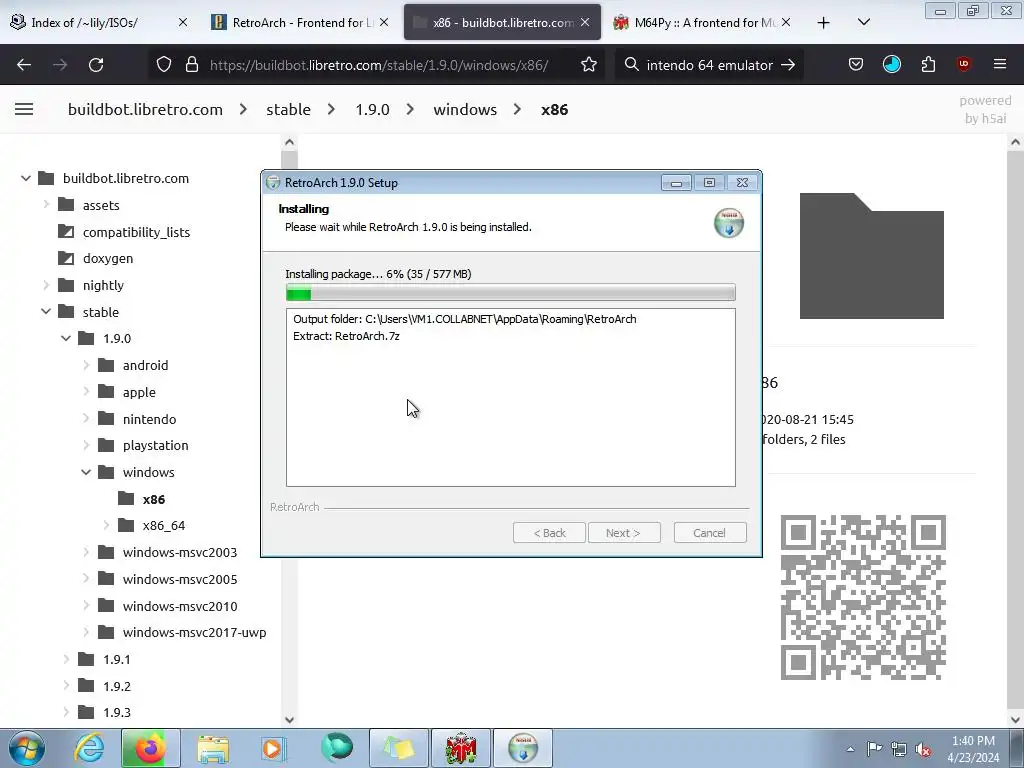Open the Firefox extensions puzzle icon
The height and width of the screenshot is (768, 1024).
[928, 65]
